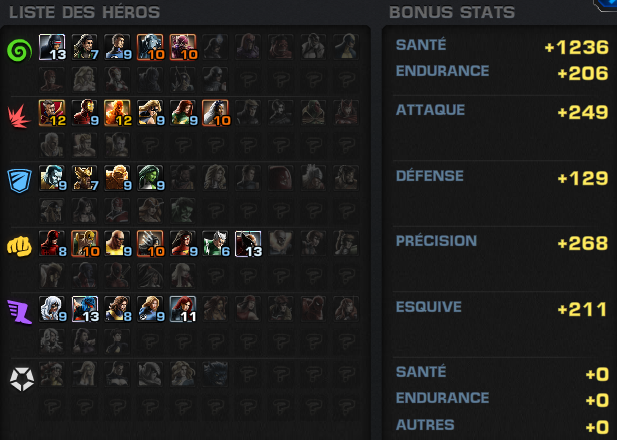Select red-haired Black Widow level 11 portrait

coord(183,309)
